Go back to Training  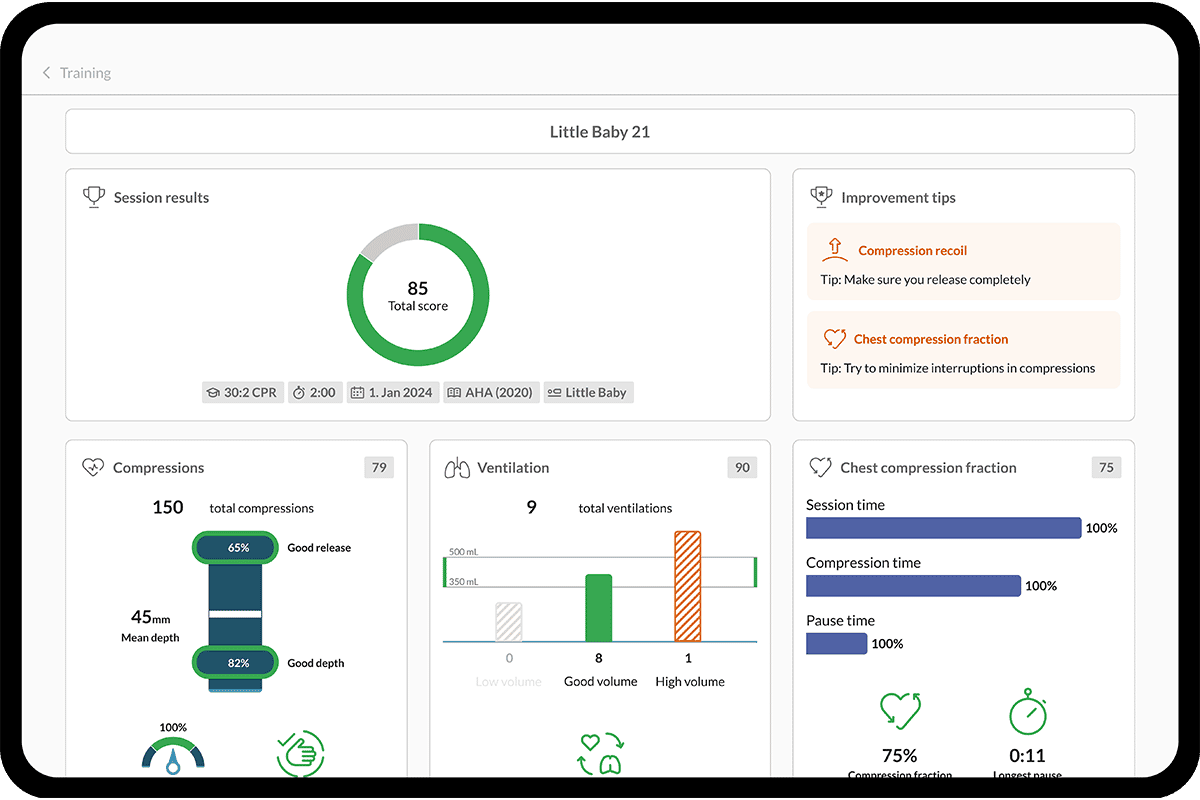point(84,73)
